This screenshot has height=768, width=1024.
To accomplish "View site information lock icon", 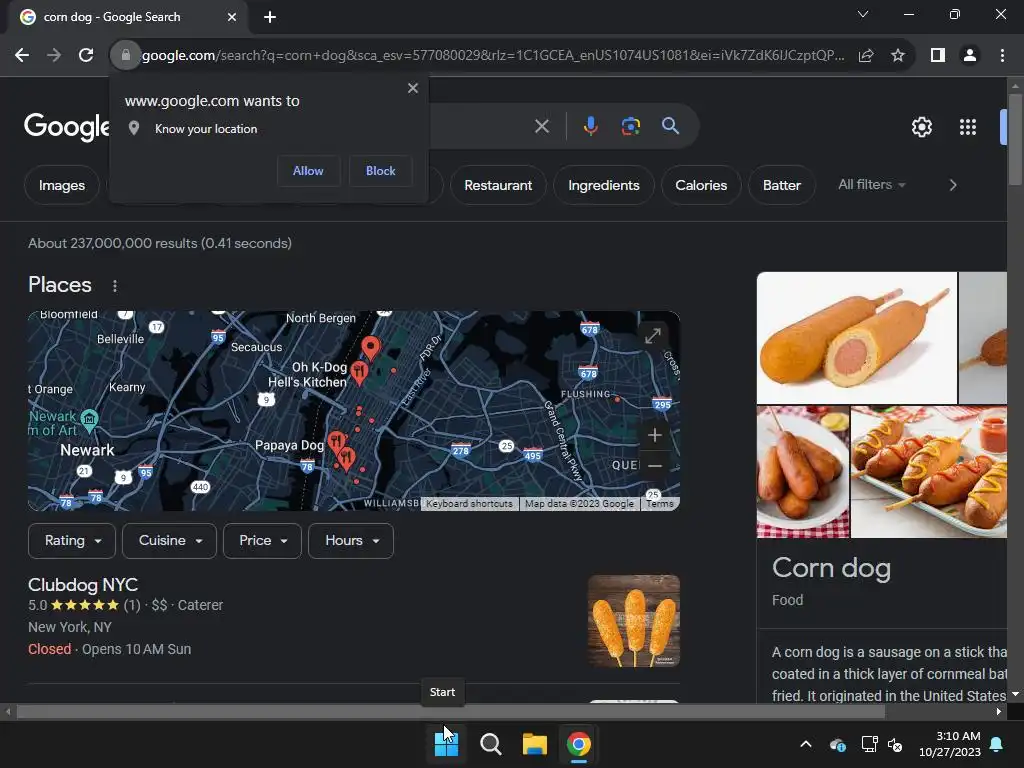I will (126, 56).
